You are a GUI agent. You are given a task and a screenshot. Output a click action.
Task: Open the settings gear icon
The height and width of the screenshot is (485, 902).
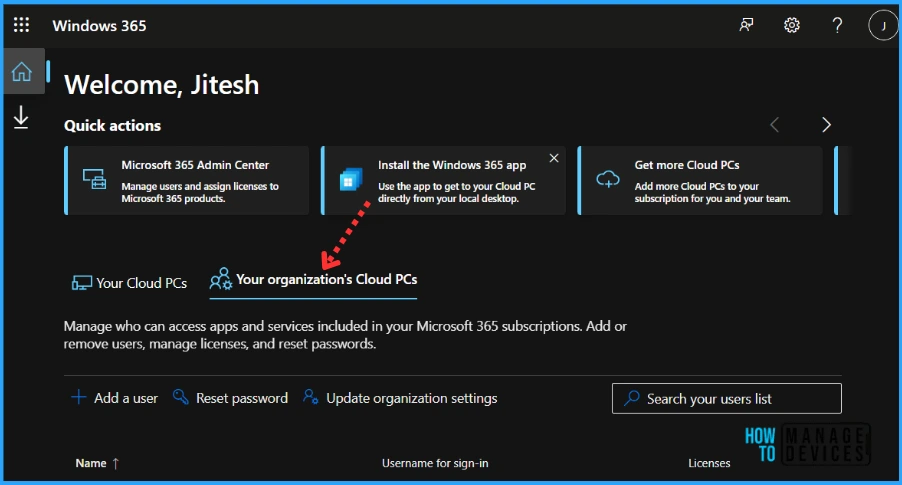point(792,25)
